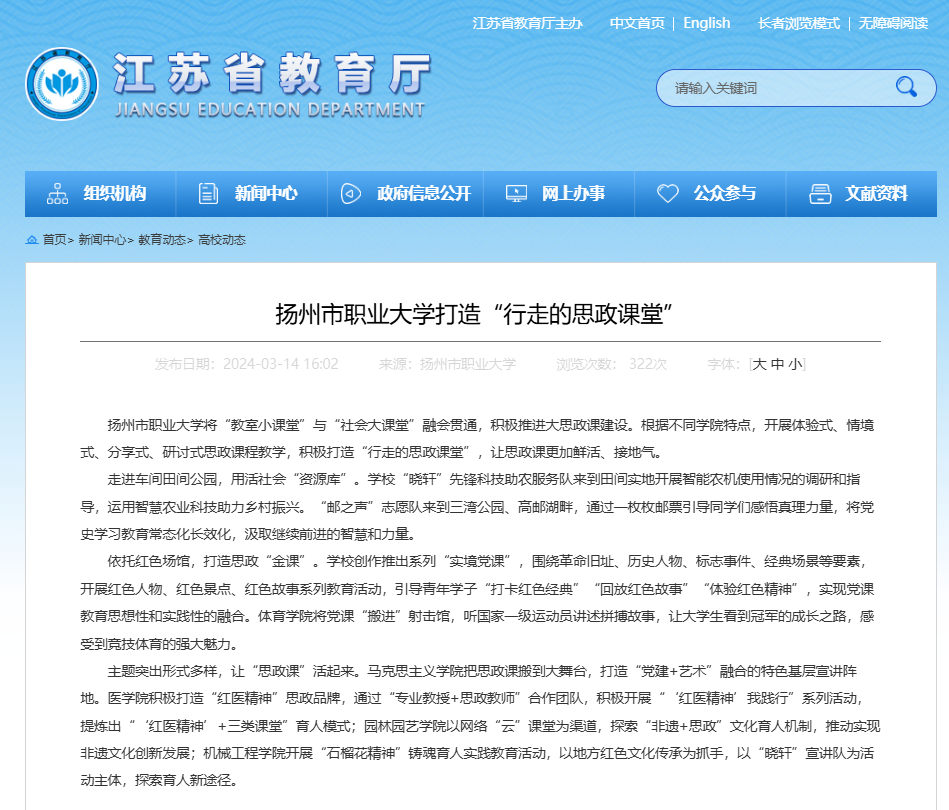Click the 网上办事 monitor icon

click(517, 194)
